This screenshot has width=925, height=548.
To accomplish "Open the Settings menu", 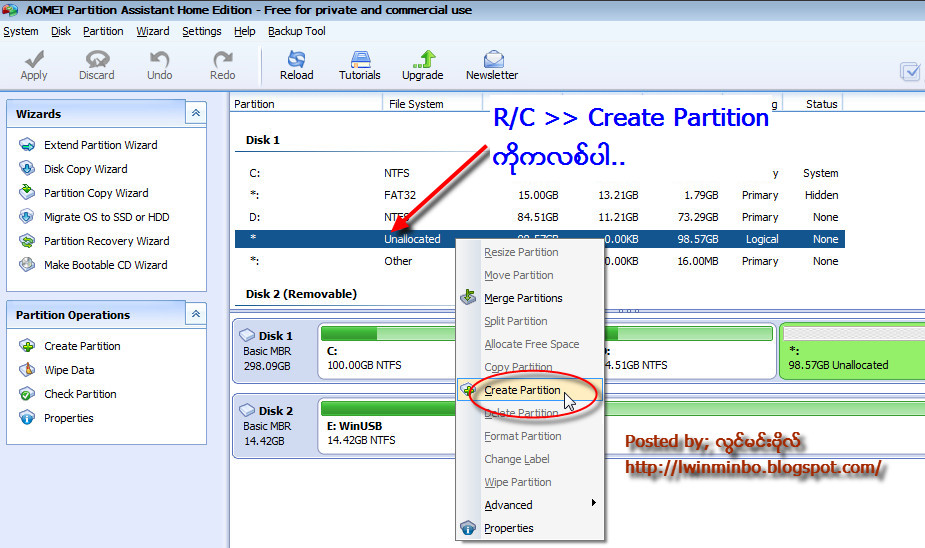I will [x=202, y=31].
